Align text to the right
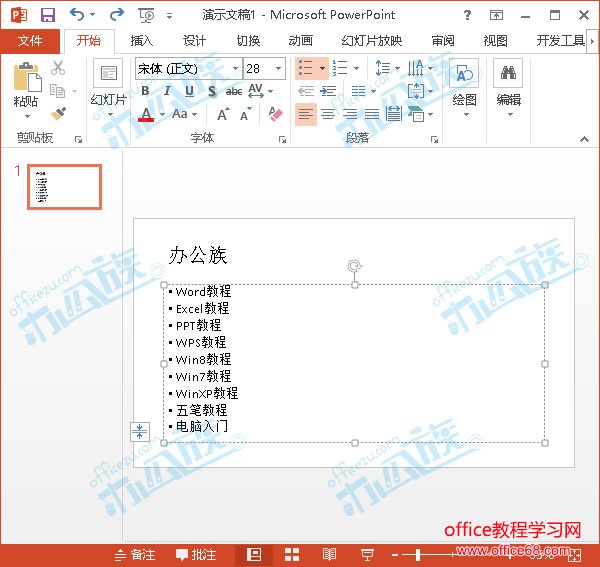This screenshot has height=567, width=600. tap(350, 114)
